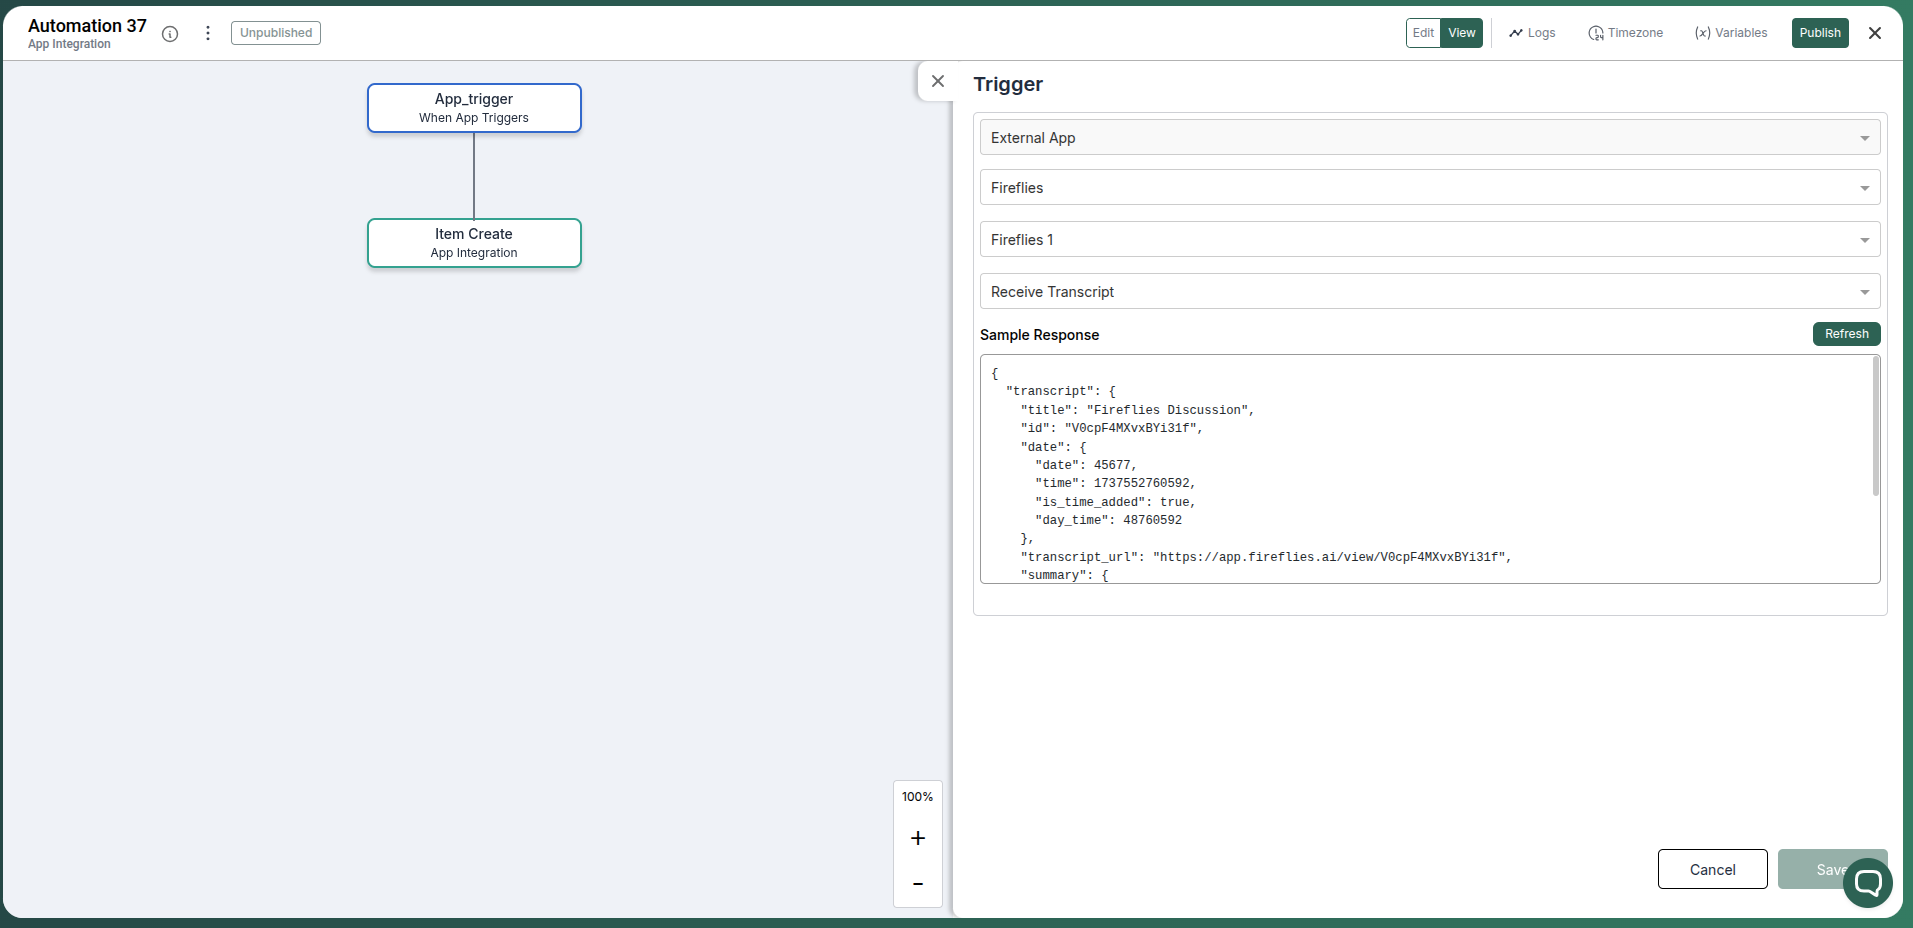The image size is (1913, 928).
Task: Close the Trigger panel
Action: pos(938,81)
